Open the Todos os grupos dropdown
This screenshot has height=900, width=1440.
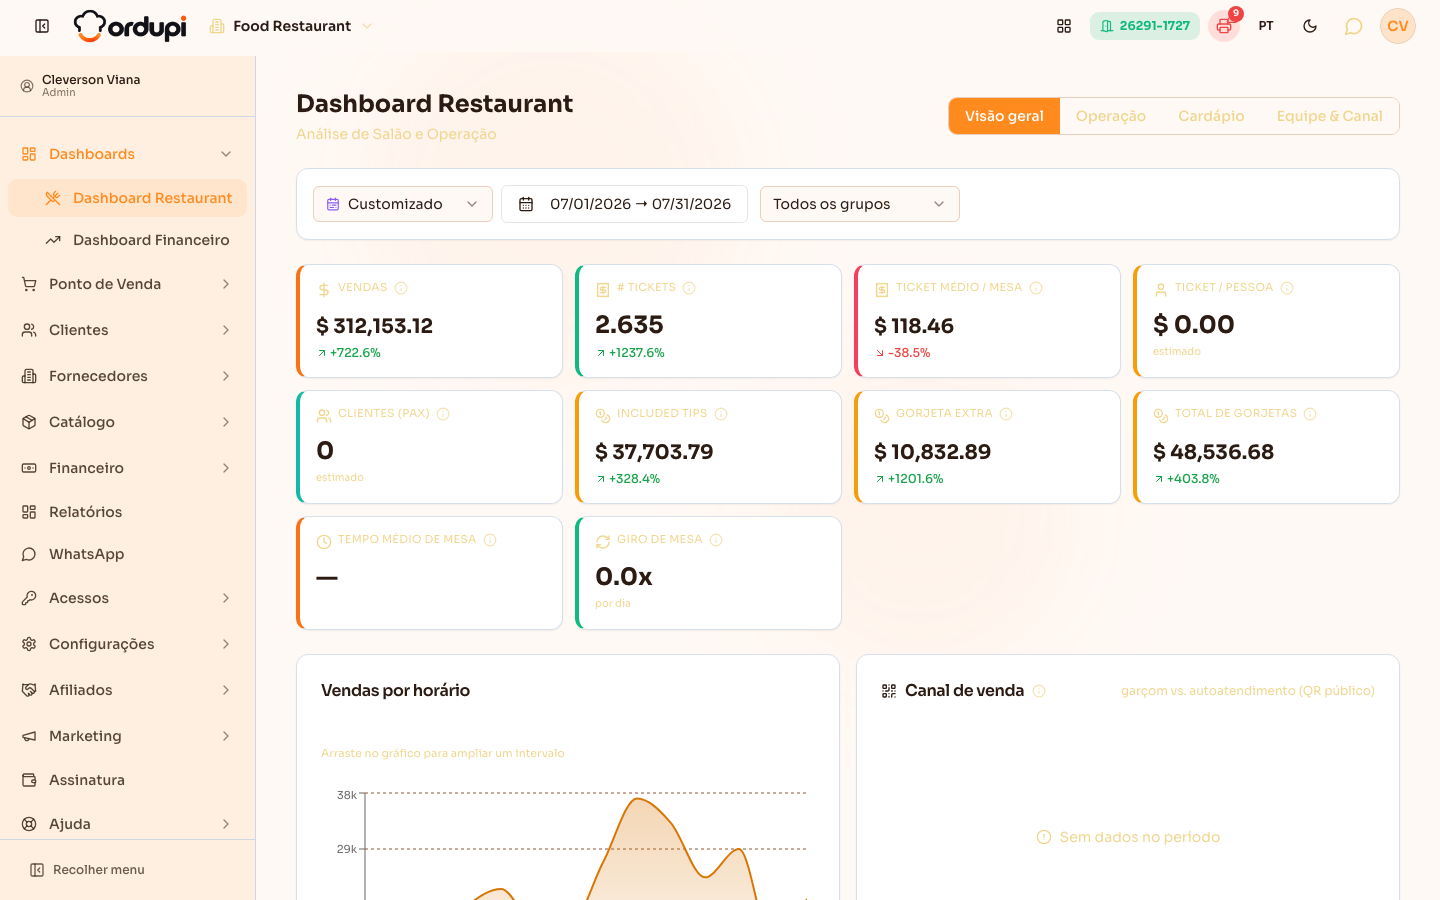coord(860,204)
